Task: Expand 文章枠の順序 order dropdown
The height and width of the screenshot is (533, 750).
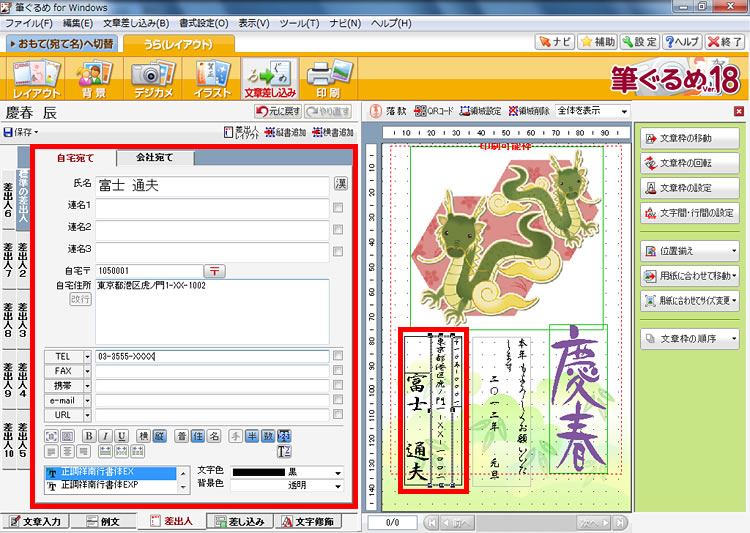Action: [x=734, y=339]
